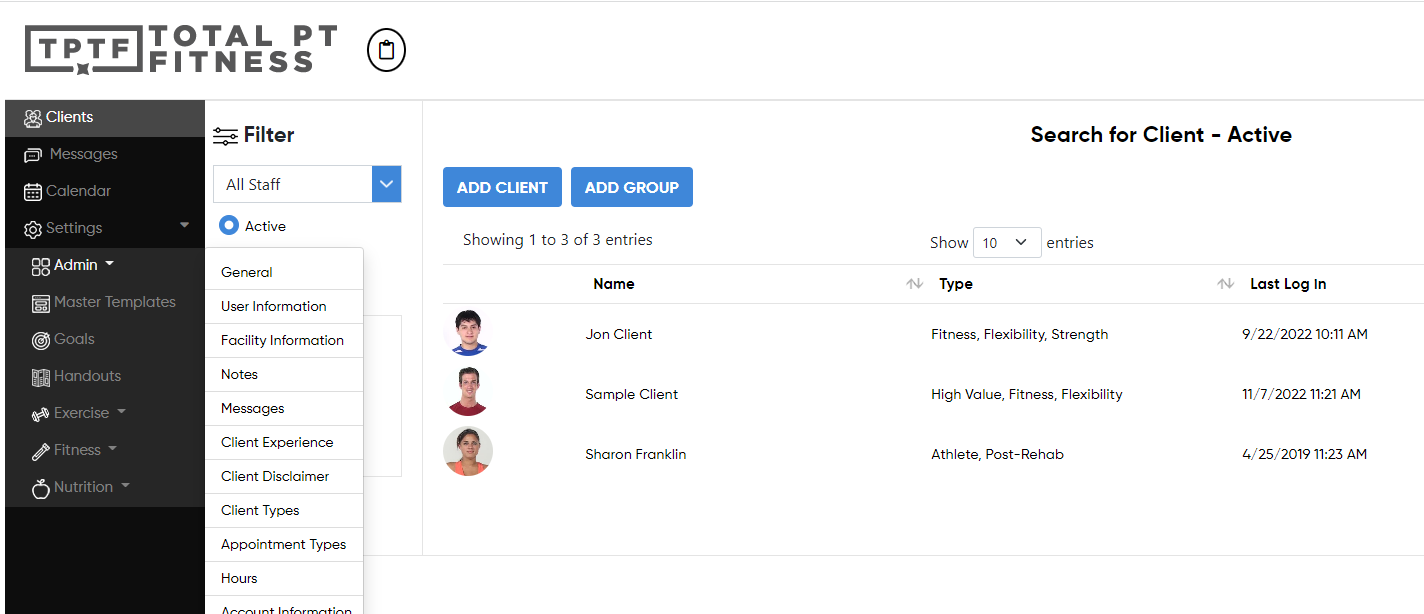The height and width of the screenshot is (614, 1424).
Task: Click the 11/7/2022 11:21 AM login cell
Action: (1301, 394)
